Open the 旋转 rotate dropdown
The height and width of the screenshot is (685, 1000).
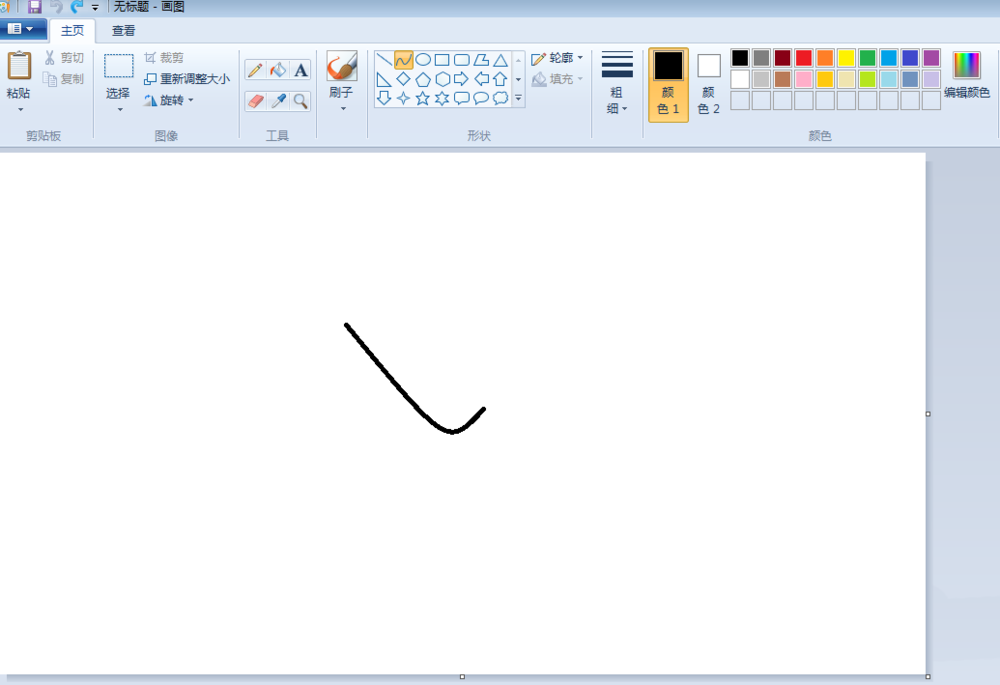(x=169, y=100)
